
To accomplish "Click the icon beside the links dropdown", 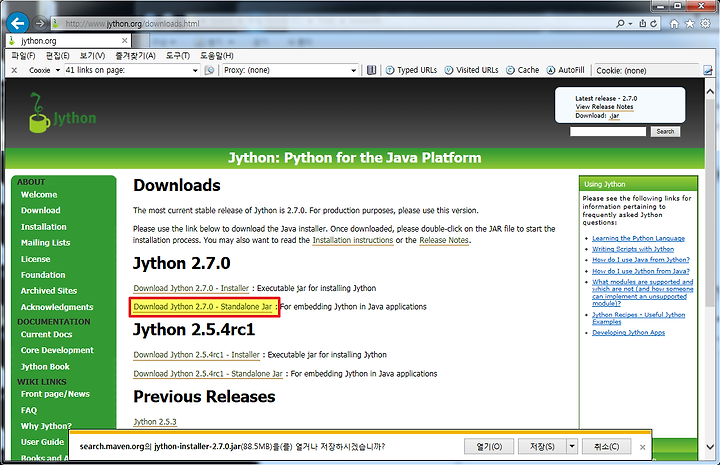I will point(209,70).
